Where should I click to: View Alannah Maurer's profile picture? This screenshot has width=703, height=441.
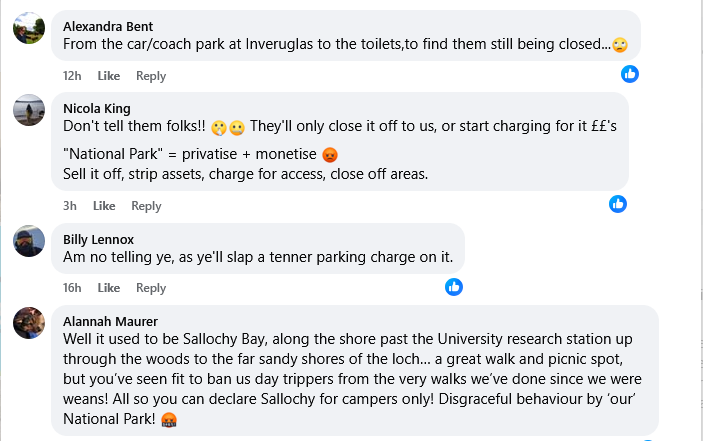pyautogui.click(x=29, y=323)
